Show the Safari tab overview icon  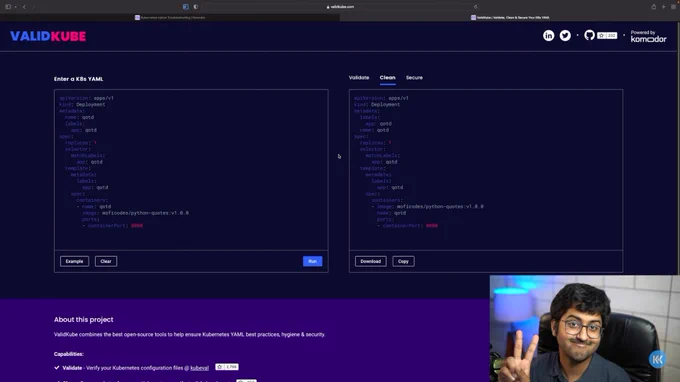click(x=673, y=7)
